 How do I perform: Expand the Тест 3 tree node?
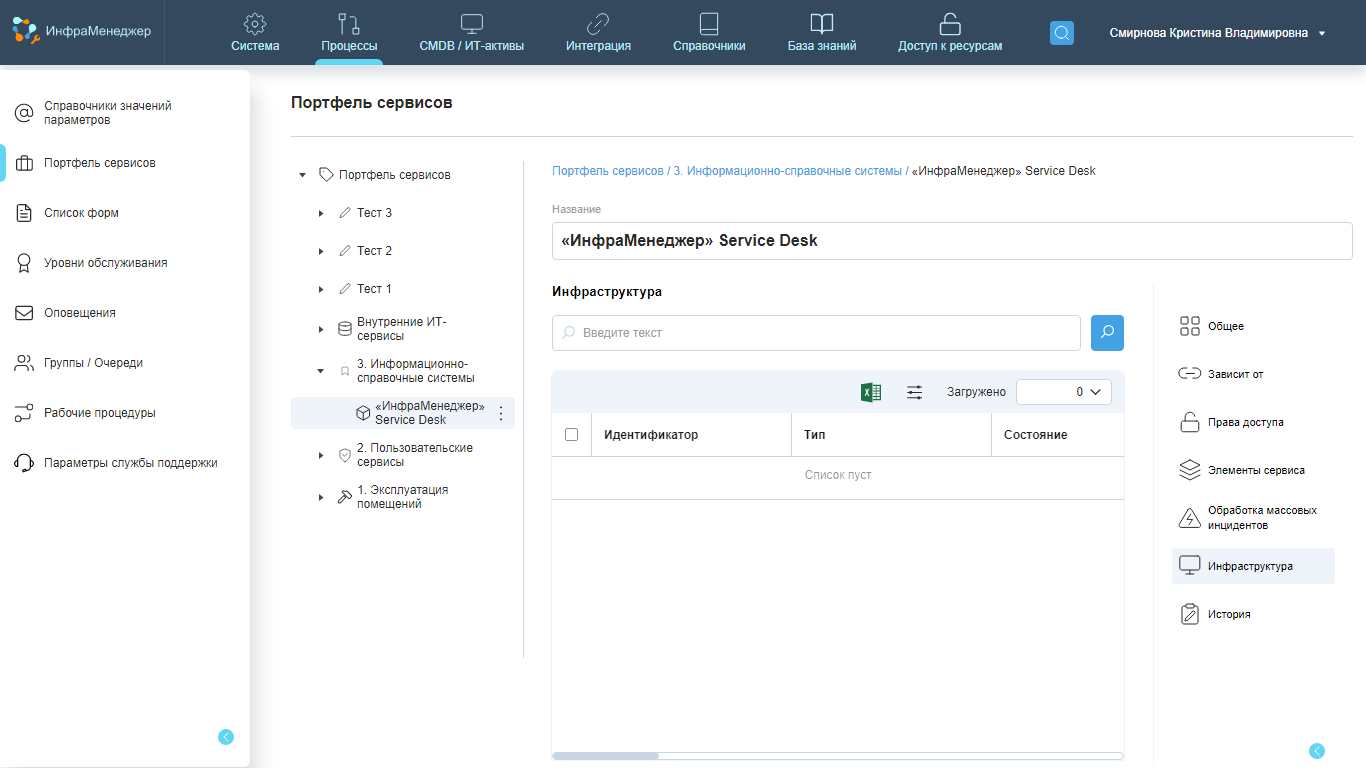tap(321, 213)
